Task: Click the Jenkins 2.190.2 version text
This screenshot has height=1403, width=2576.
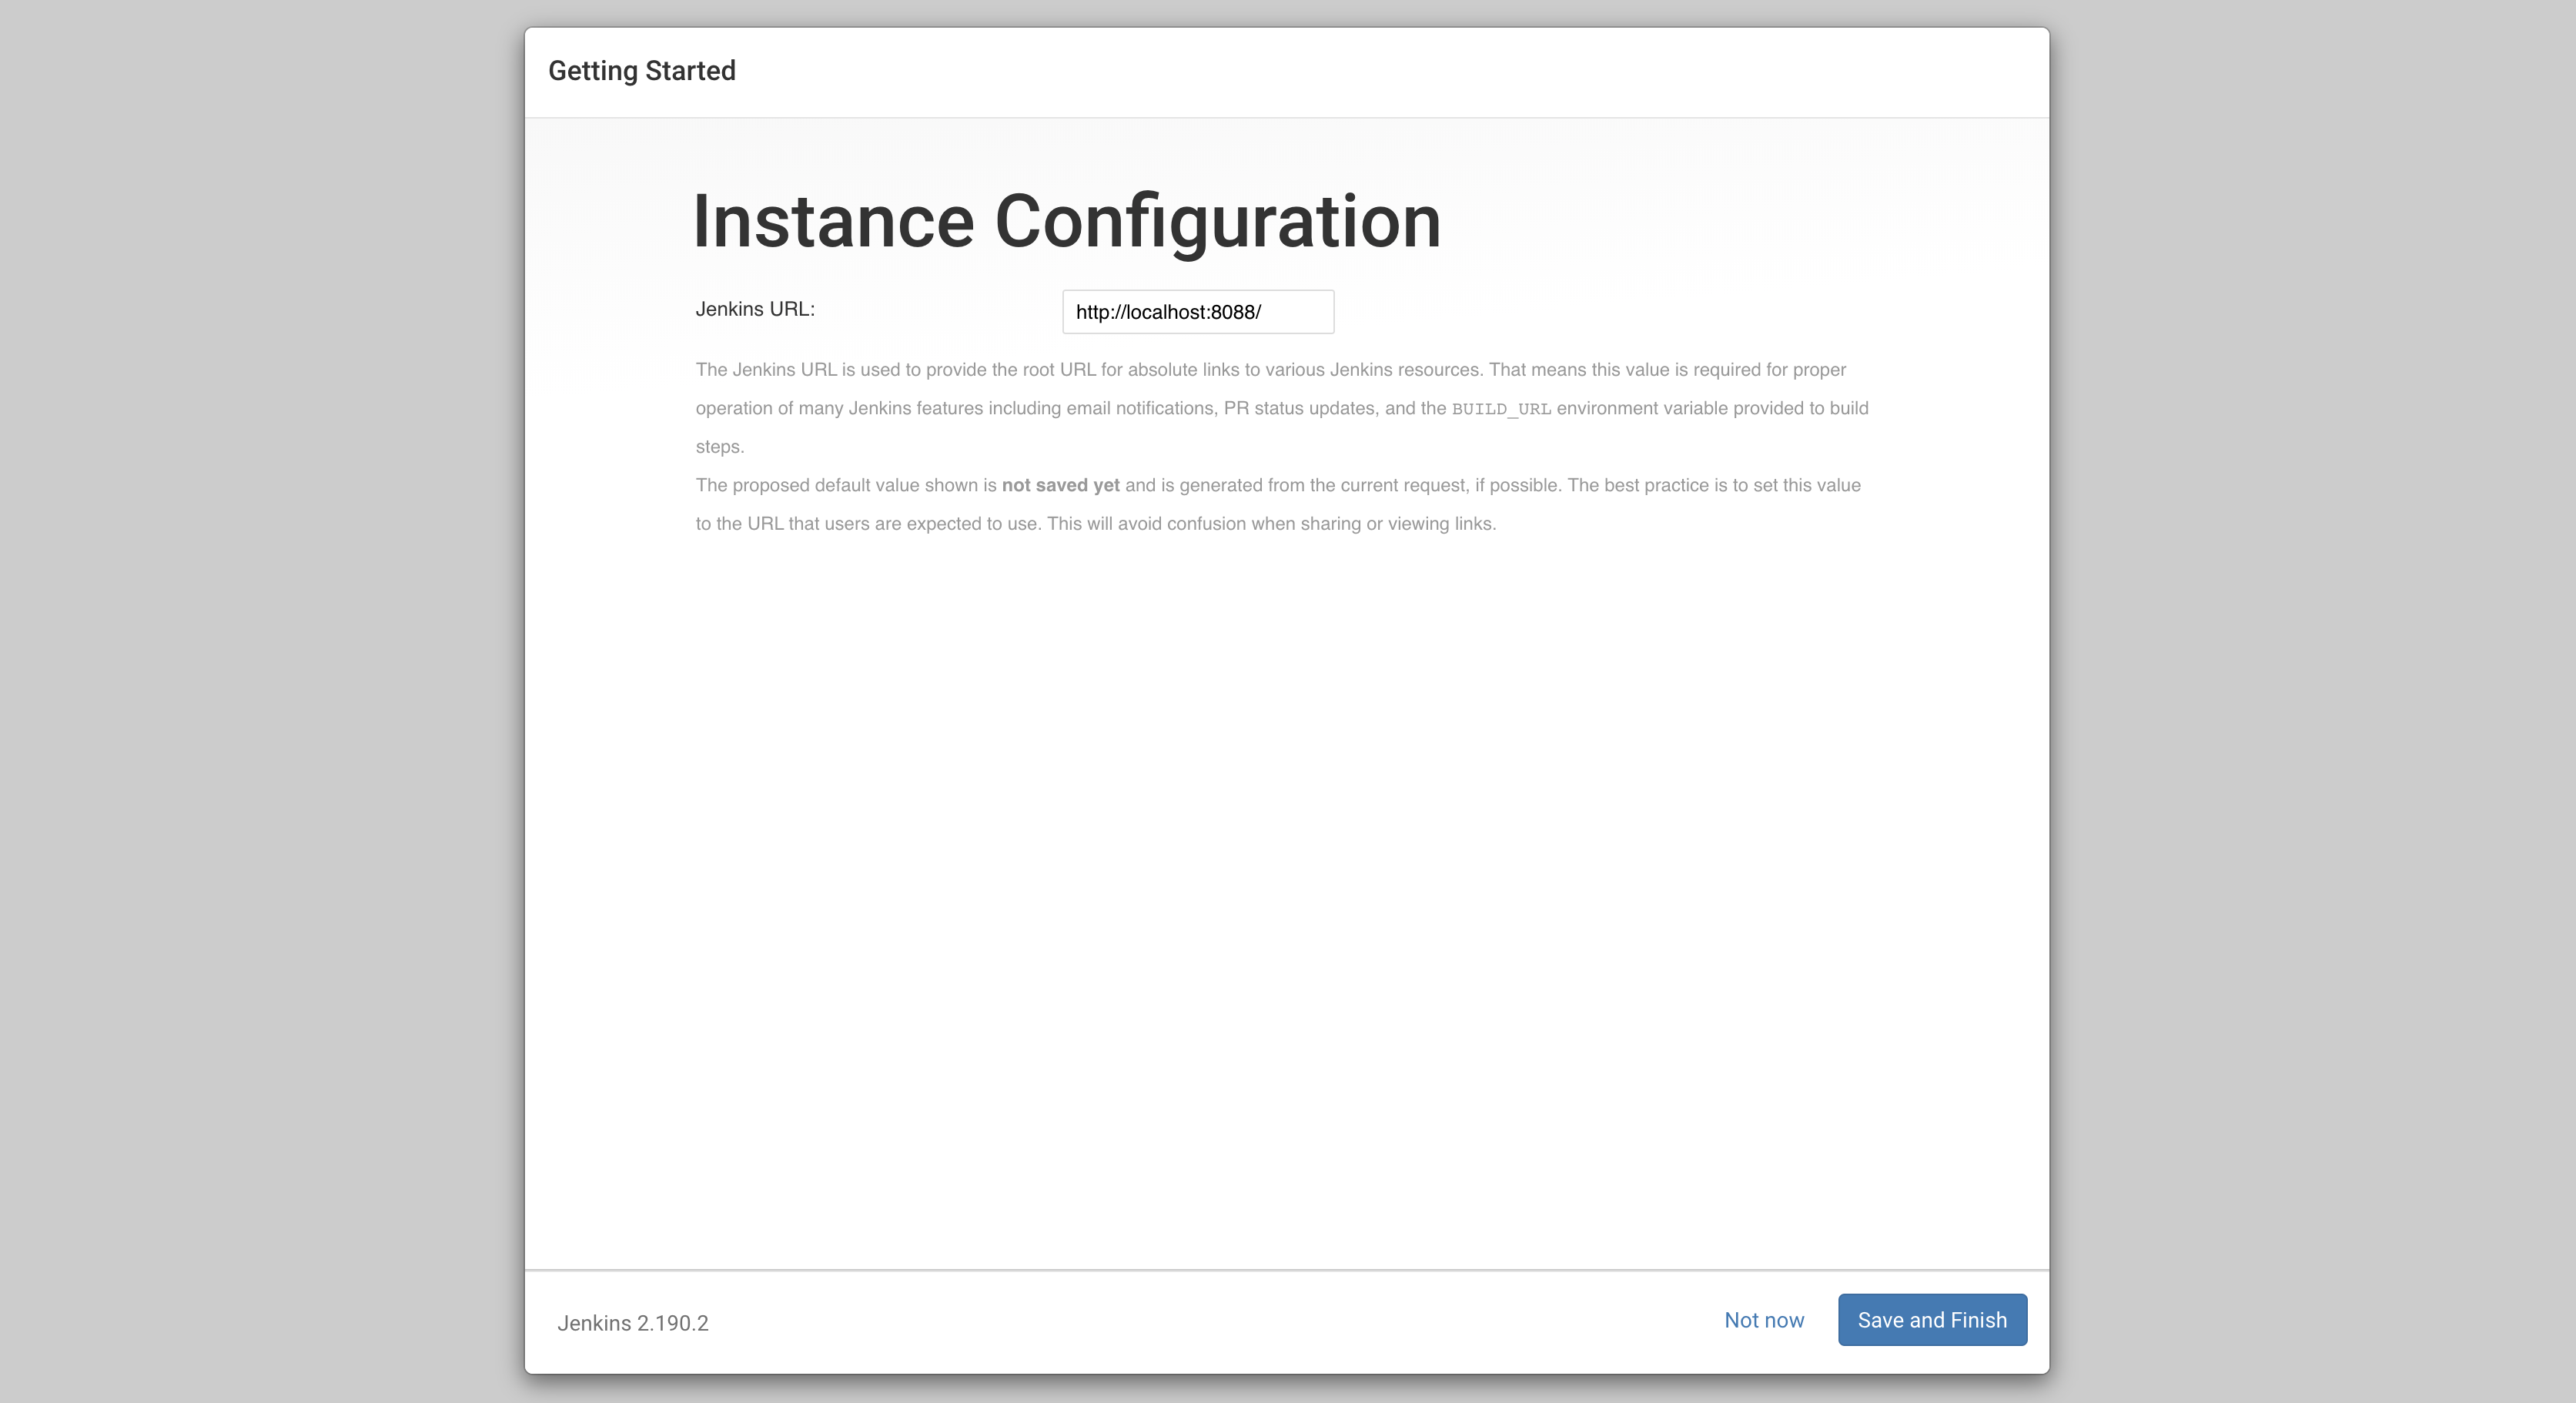Action: point(632,1323)
